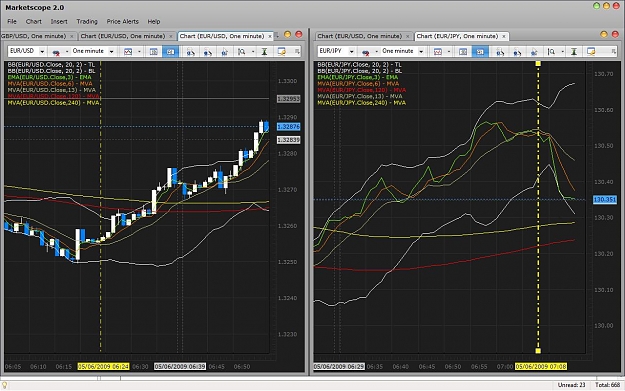Select the EMA(EUR/USD.Close,3) legend entry
The image size is (625, 391).
pos(49,77)
